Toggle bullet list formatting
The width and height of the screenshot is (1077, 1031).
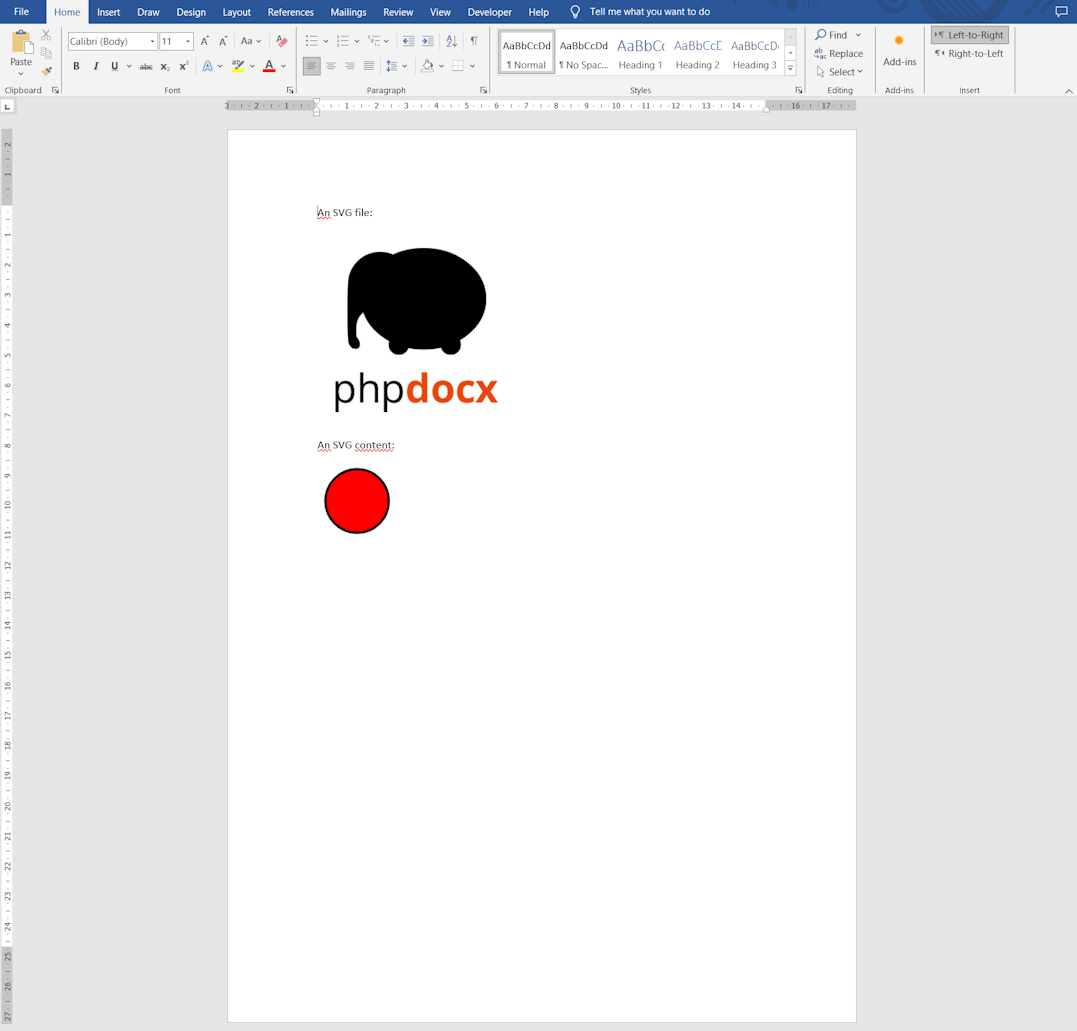tap(311, 41)
